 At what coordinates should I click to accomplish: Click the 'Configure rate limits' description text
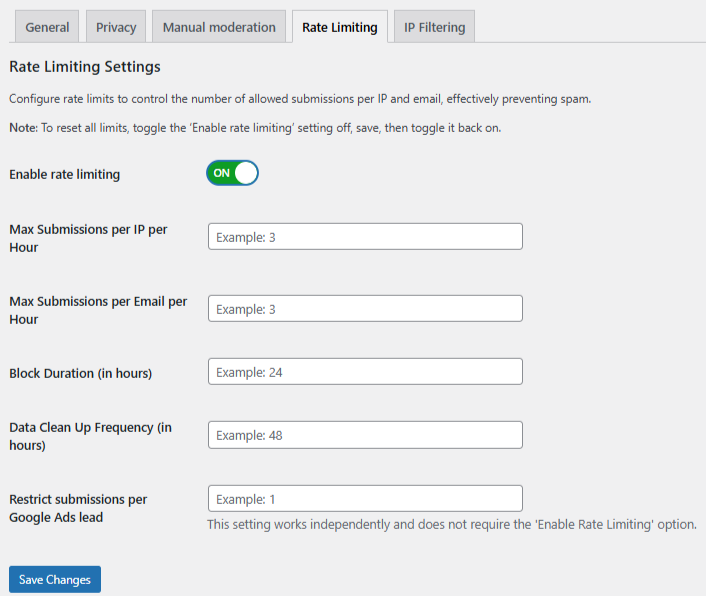pyautogui.click(x=300, y=99)
